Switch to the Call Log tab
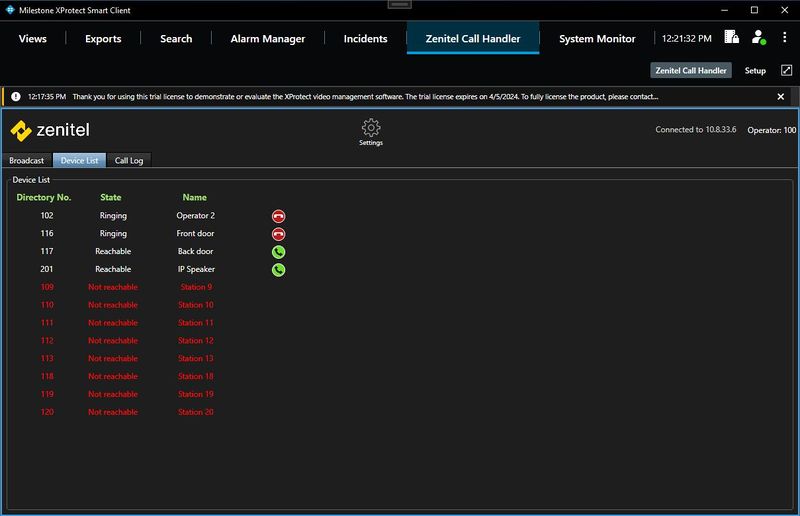 [129, 160]
